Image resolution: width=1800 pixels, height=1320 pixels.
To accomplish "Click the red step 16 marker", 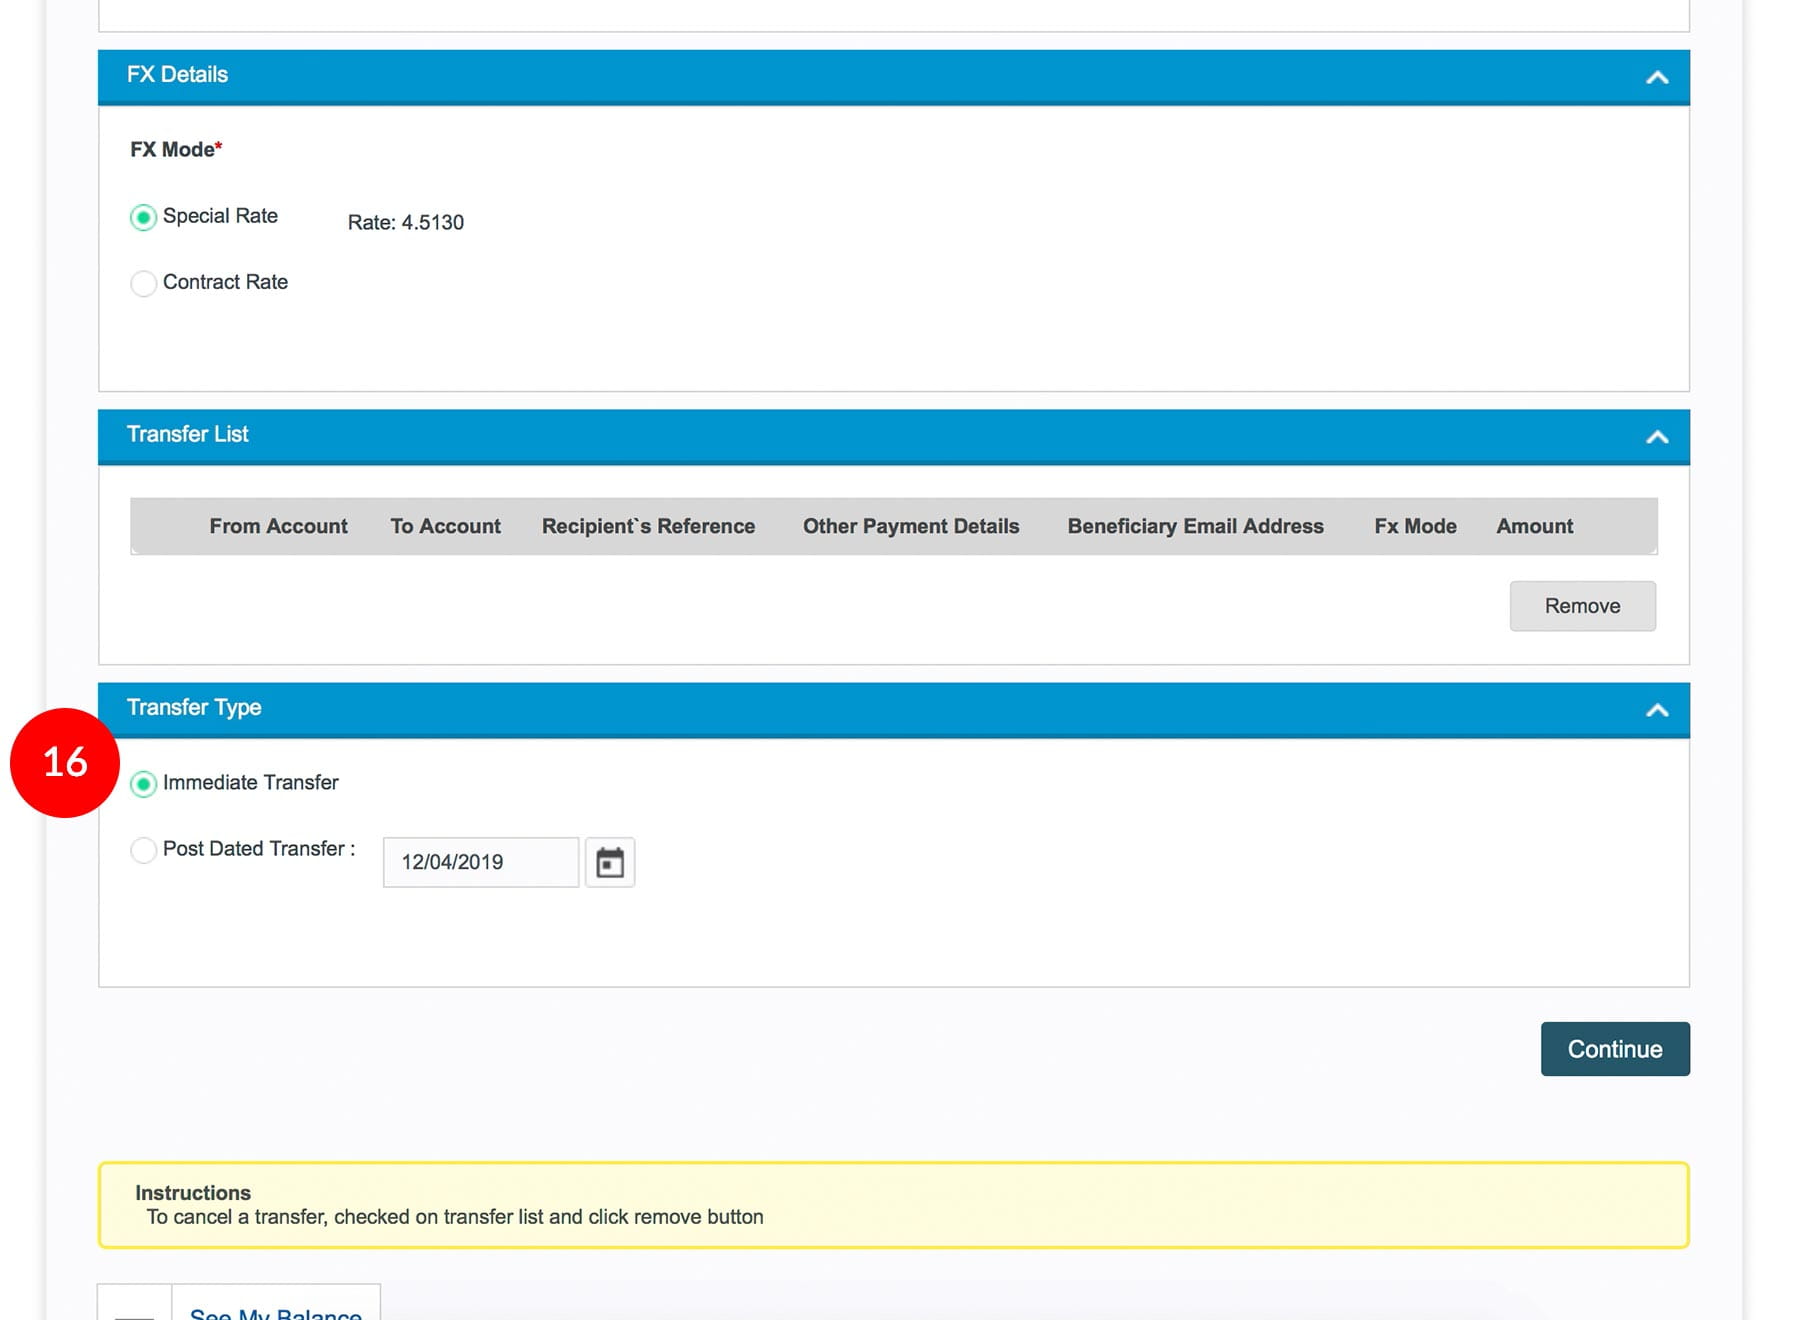I will [65, 763].
